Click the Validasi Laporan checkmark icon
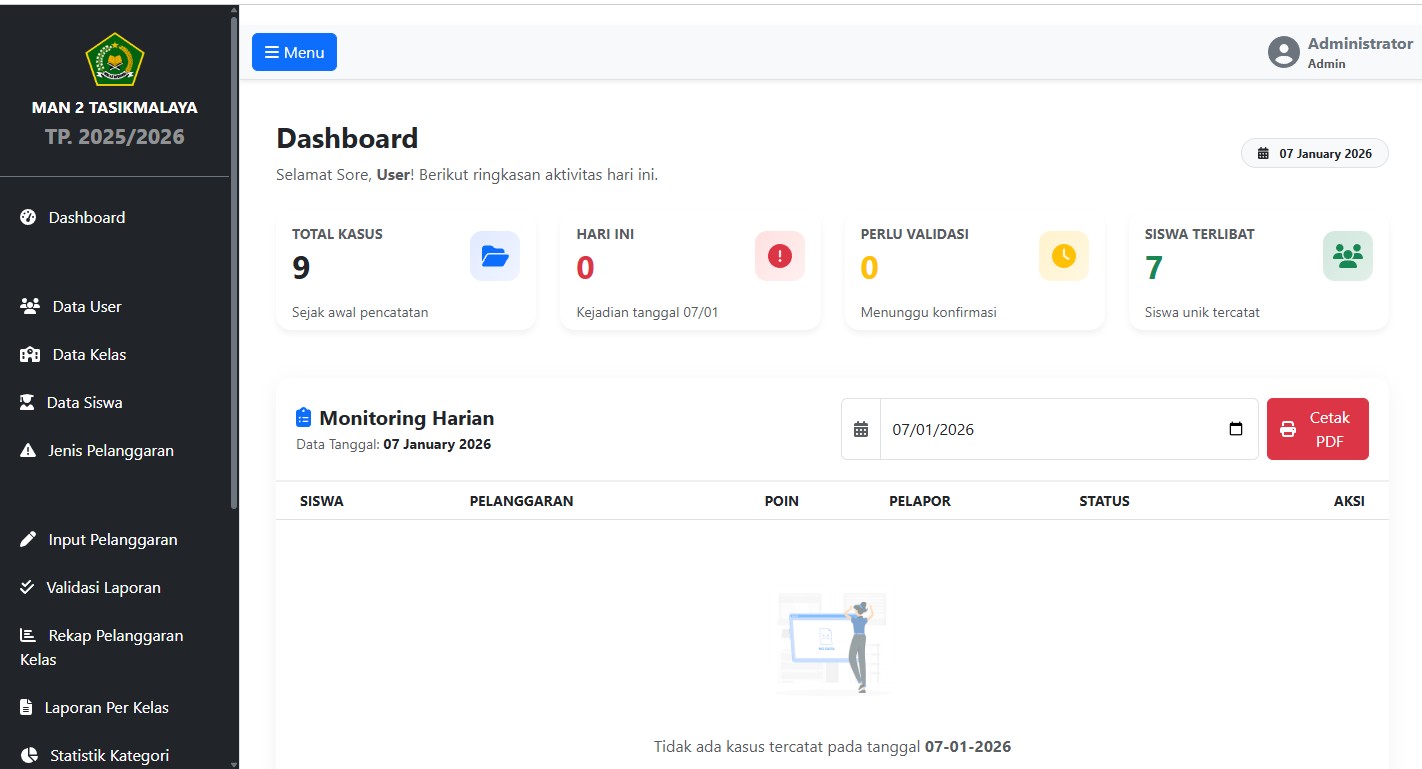Screen dimensions: 1422x769 (27, 587)
